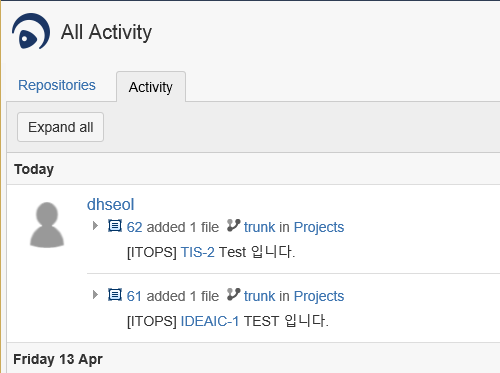
Task: Expand details of changeset 61
Action: [95, 295]
